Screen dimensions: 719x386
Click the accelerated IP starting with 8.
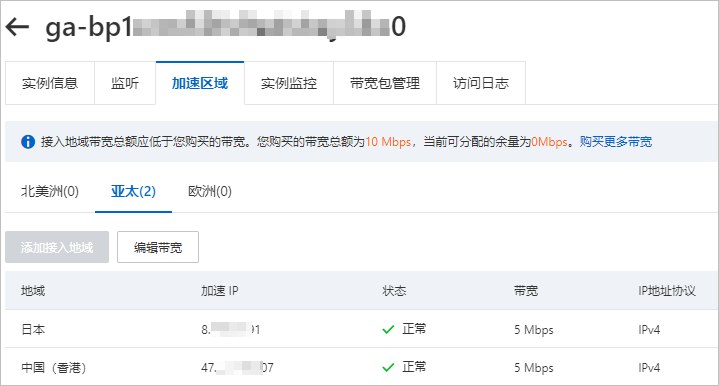click(231, 330)
